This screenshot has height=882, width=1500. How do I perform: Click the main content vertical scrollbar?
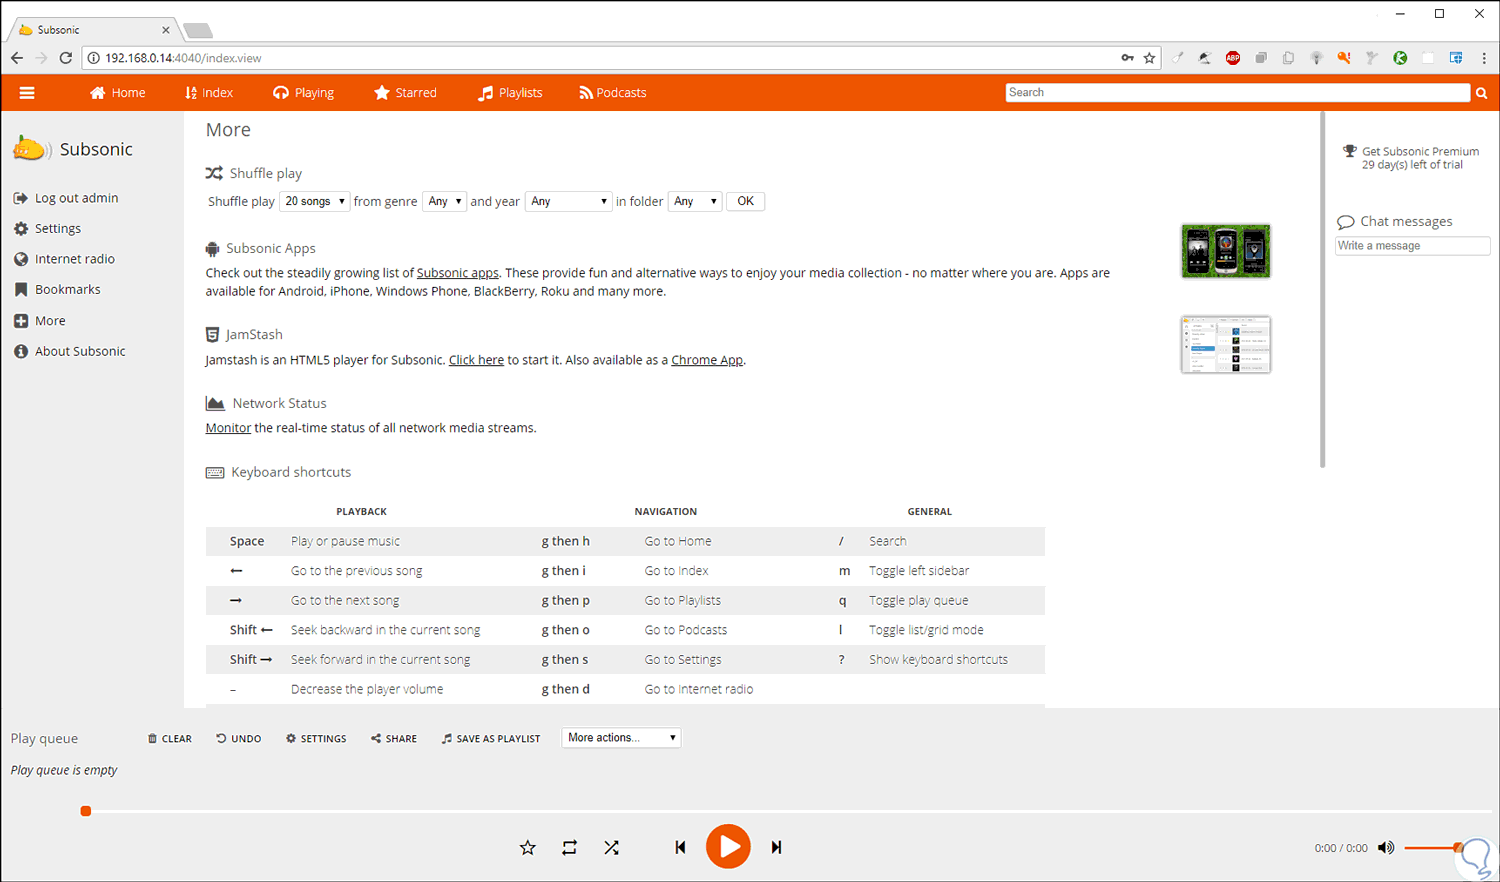coord(1323,290)
